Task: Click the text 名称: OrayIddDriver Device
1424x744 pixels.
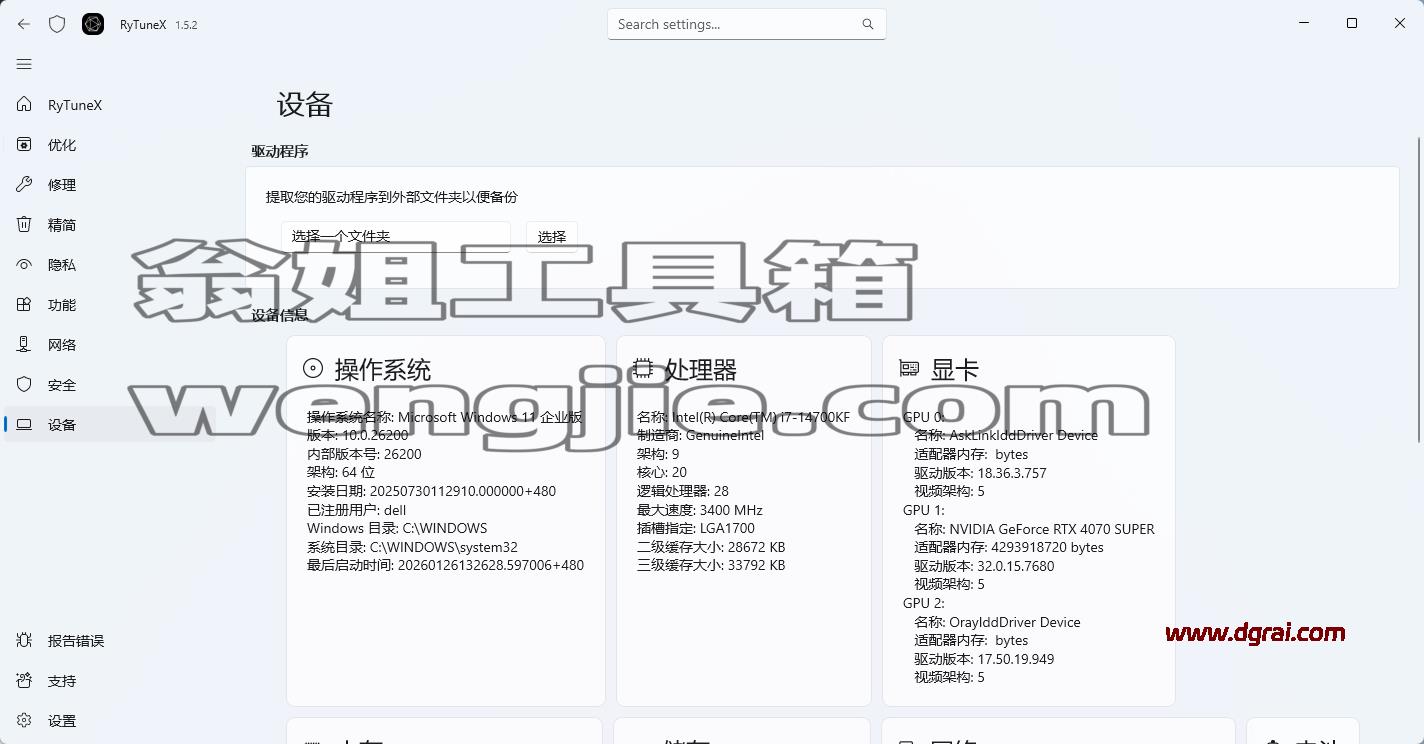Action: [997, 622]
